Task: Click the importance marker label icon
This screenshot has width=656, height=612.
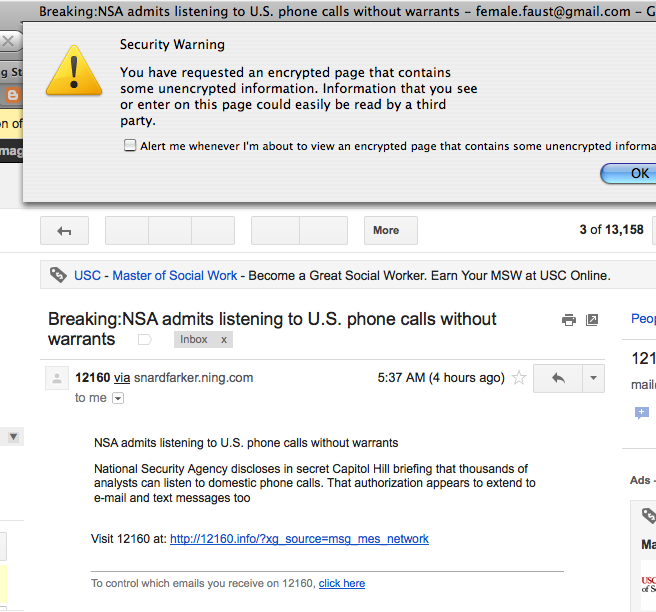Action: [x=145, y=340]
